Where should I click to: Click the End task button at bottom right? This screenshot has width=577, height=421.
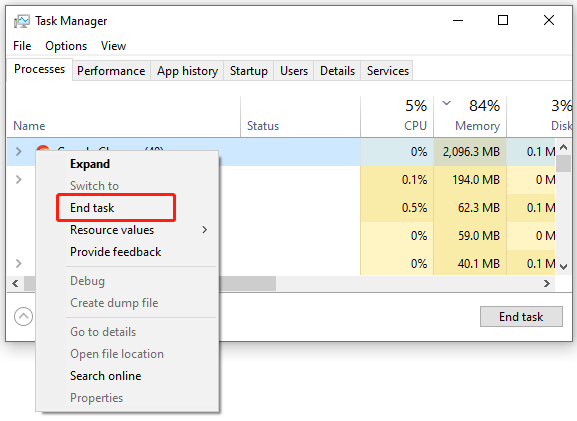pyautogui.click(x=521, y=316)
